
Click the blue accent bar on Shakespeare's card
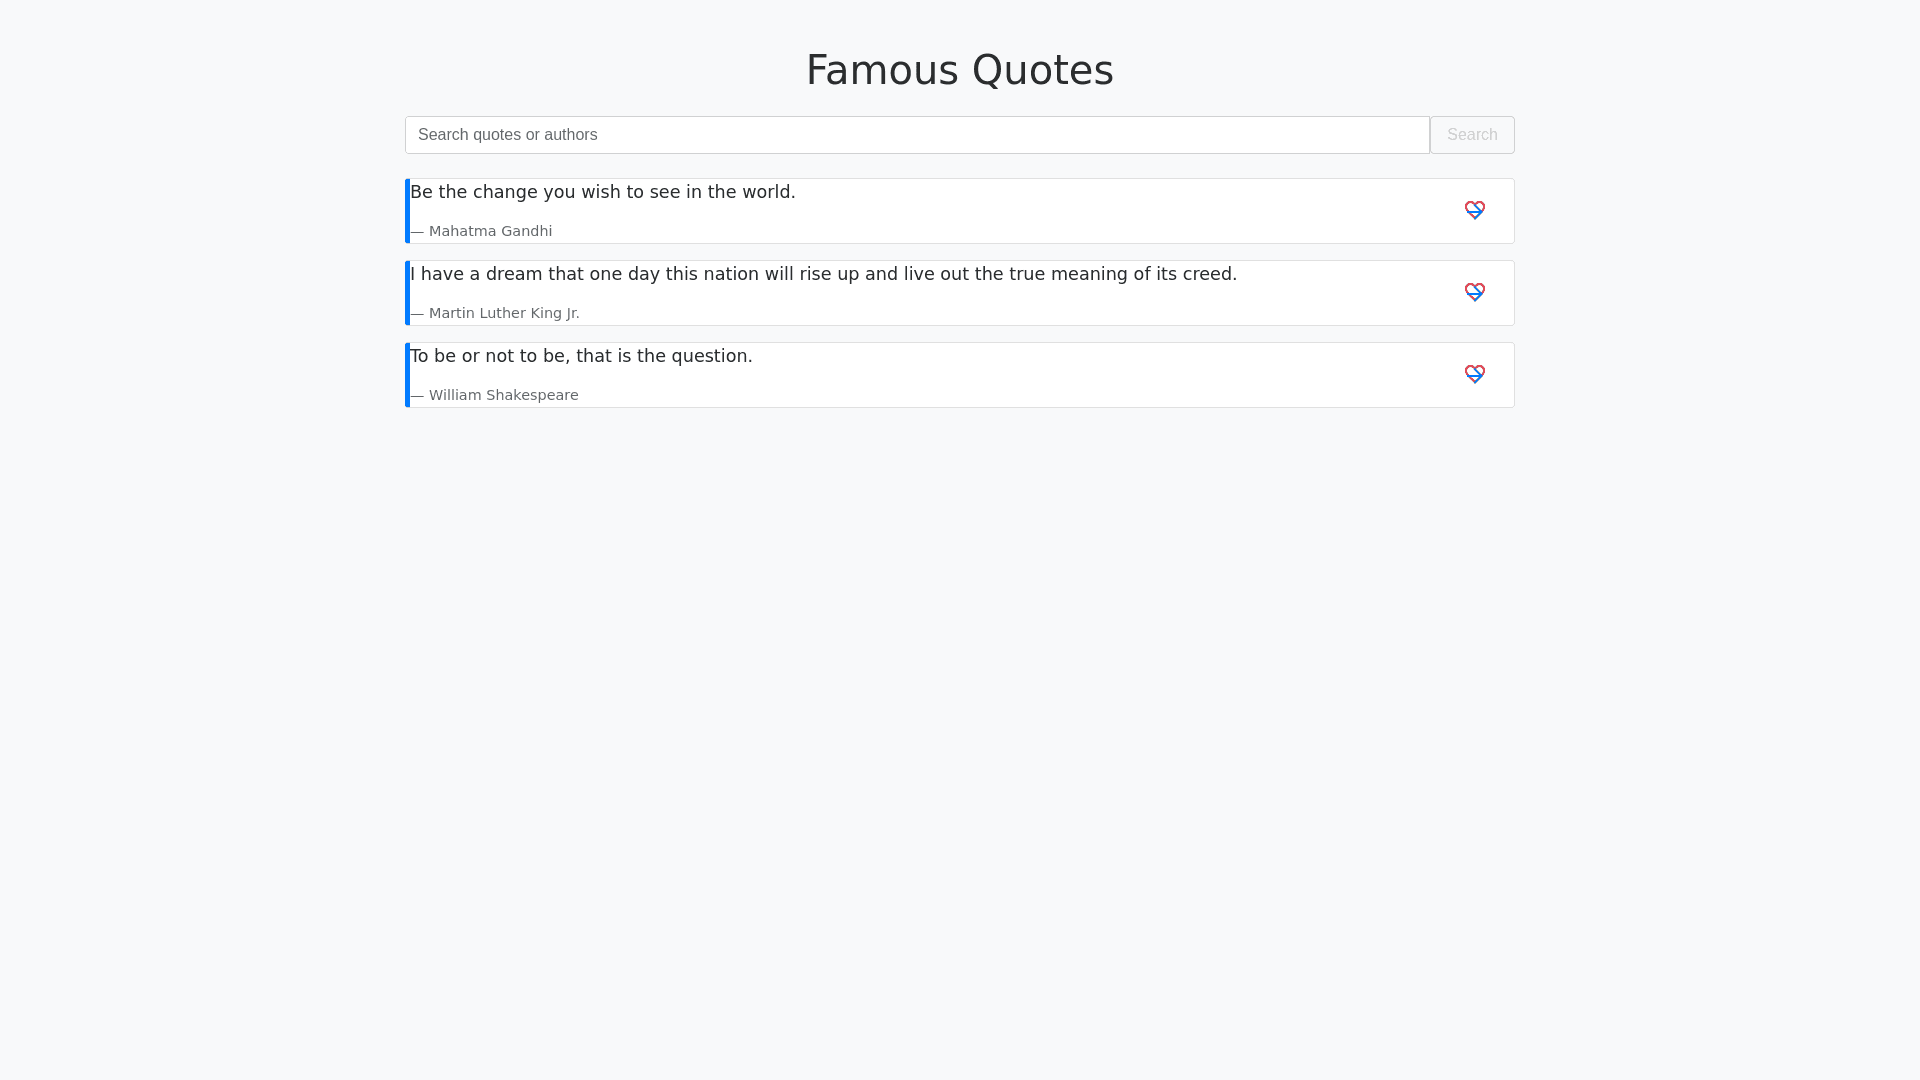(x=407, y=375)
